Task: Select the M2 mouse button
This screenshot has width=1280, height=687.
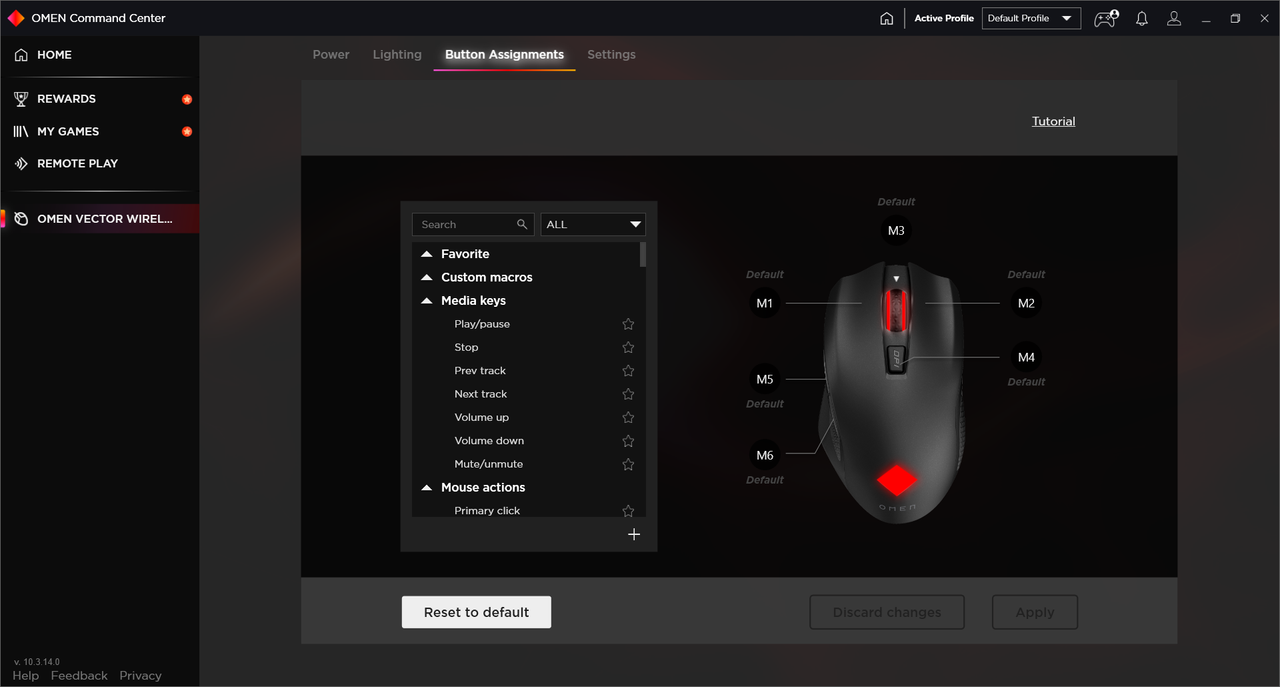Action: pyautogui.click(x=1026, y=303)
